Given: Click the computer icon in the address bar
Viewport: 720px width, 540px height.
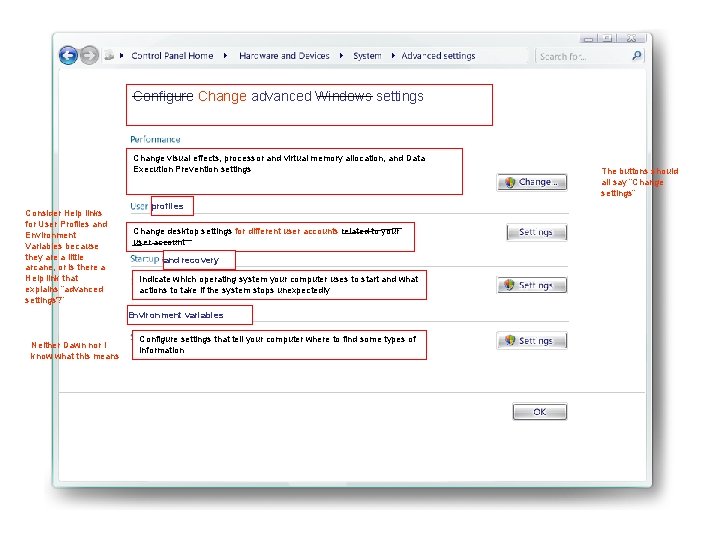Looking at the screenshot, I should [109, 56].
